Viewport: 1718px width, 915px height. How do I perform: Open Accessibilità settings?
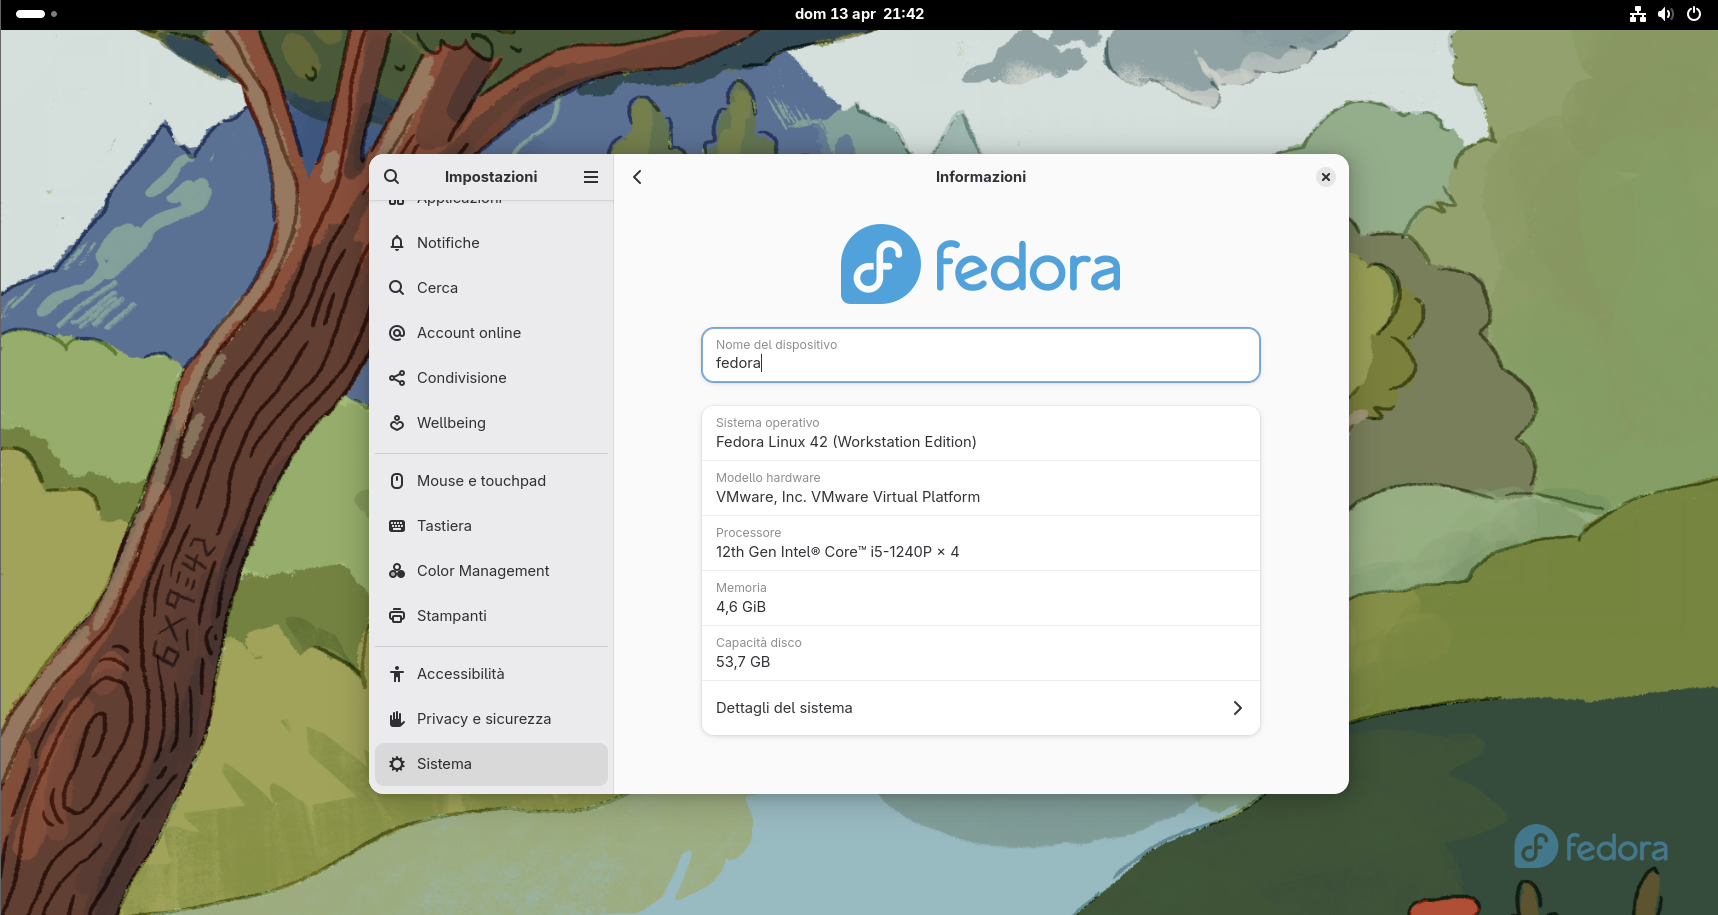pos(461,673)
